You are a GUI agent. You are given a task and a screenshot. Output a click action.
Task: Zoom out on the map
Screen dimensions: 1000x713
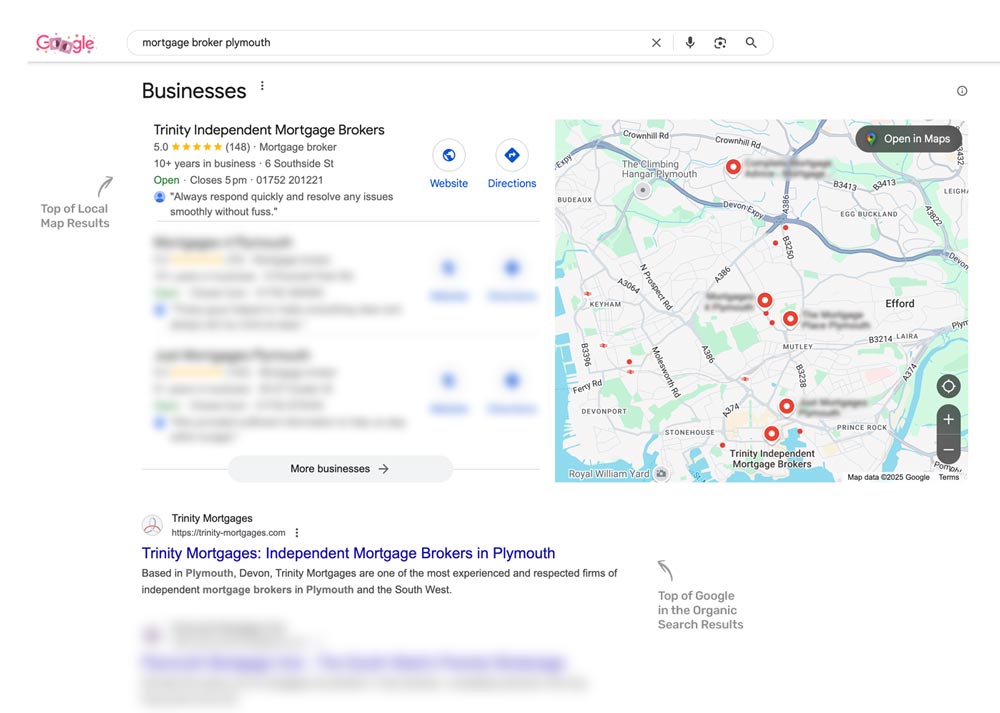(948, 450)
